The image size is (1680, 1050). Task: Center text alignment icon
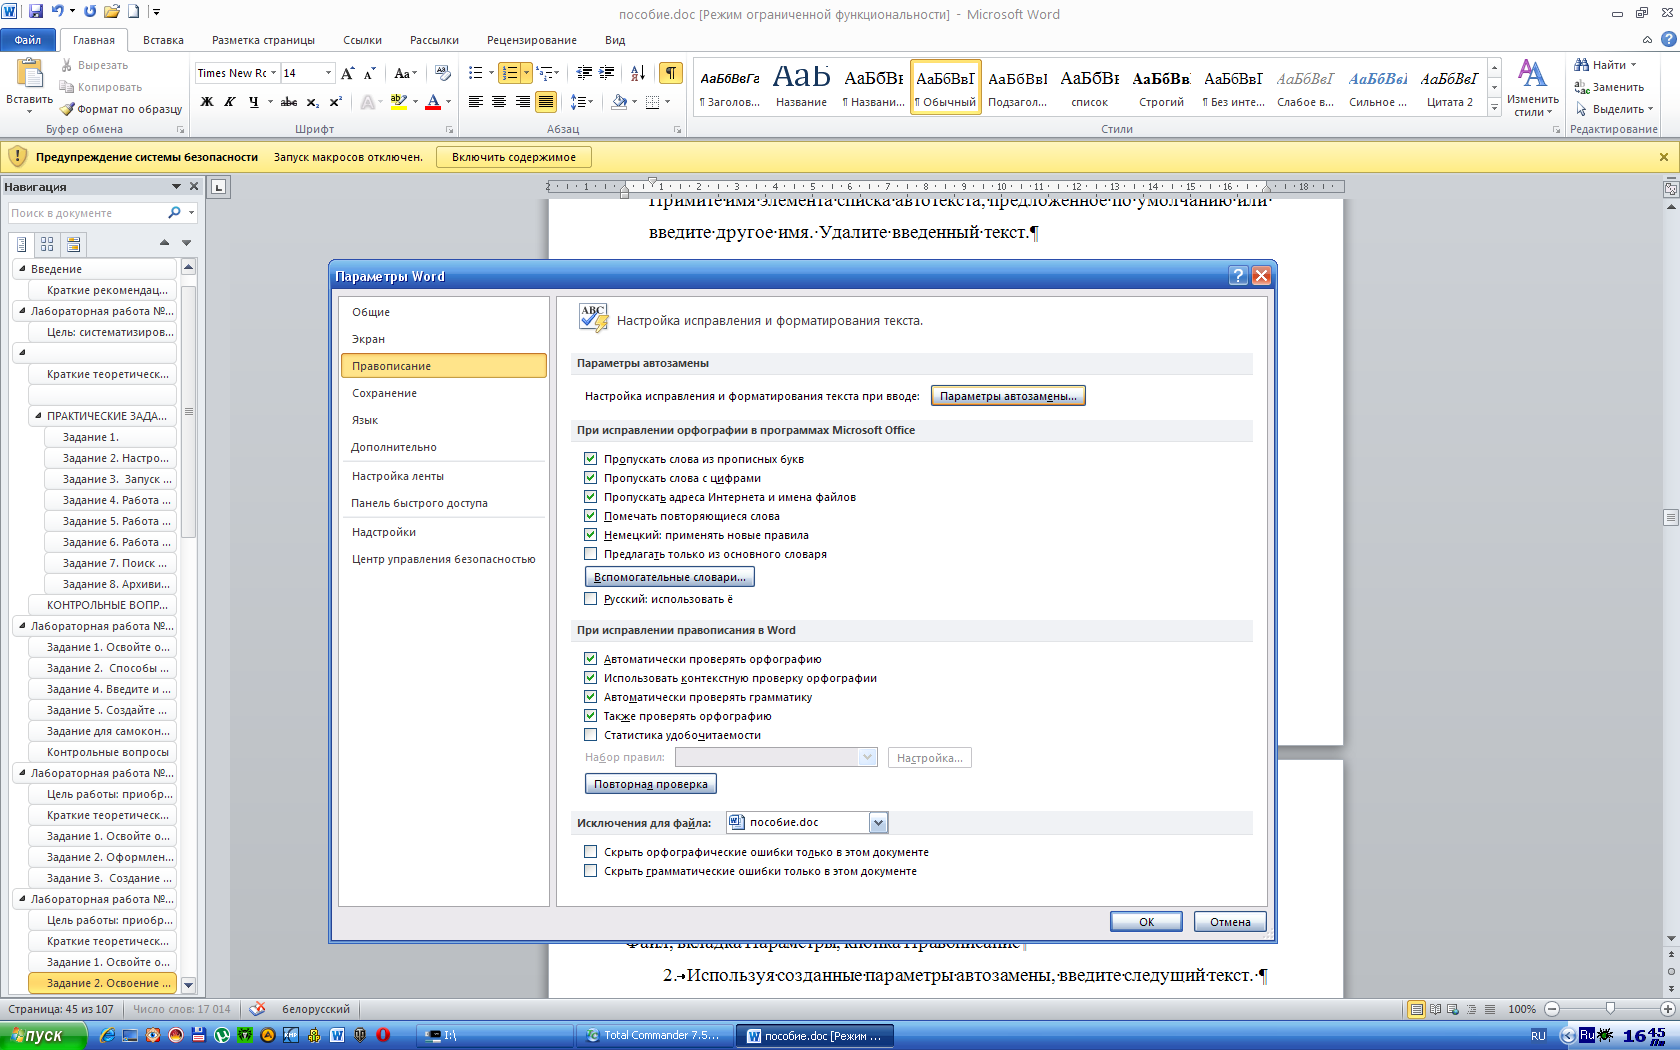click(499, 102)
